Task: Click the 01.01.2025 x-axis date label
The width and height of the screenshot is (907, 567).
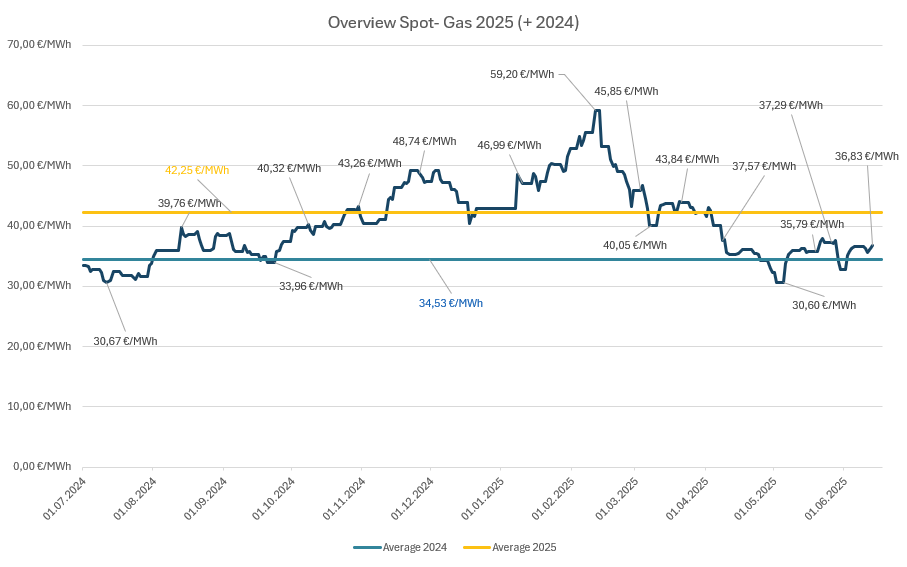Action: 482,499
